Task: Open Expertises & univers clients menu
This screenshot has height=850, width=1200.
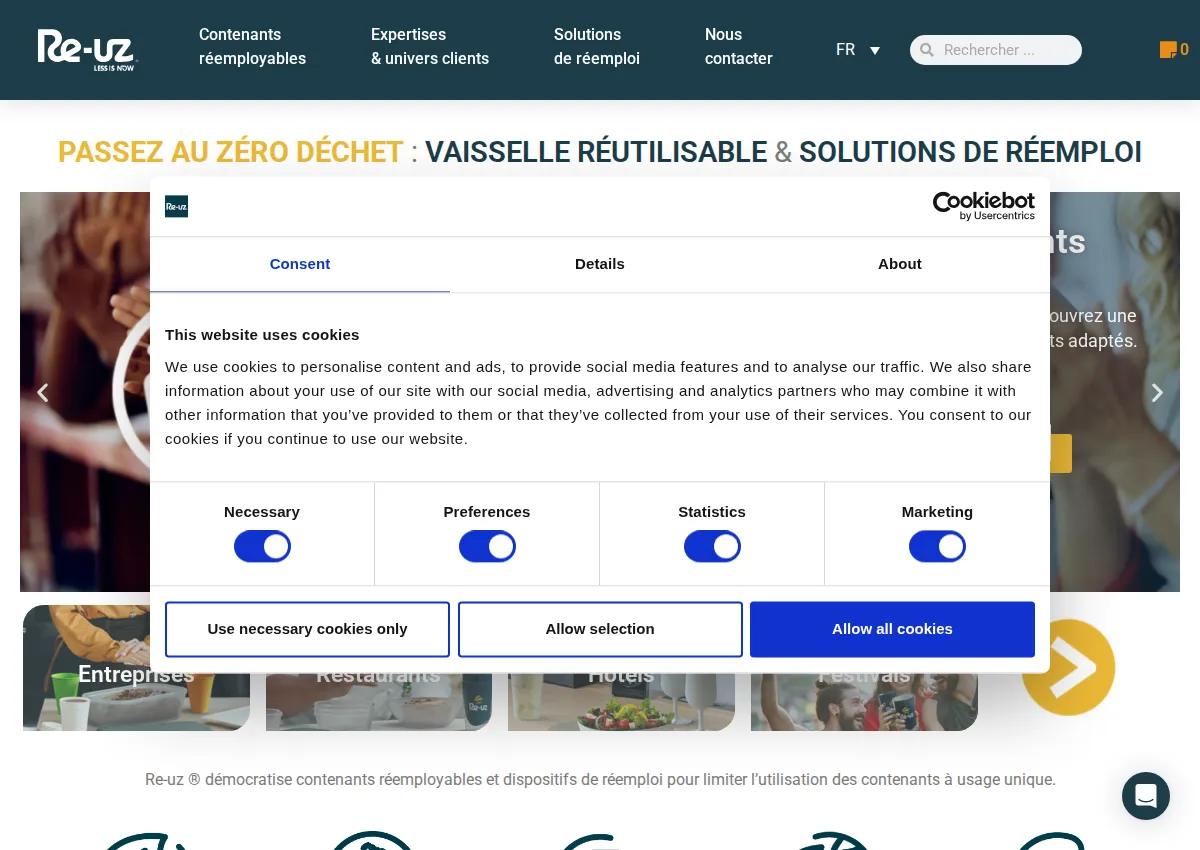Action: [430, 47]
